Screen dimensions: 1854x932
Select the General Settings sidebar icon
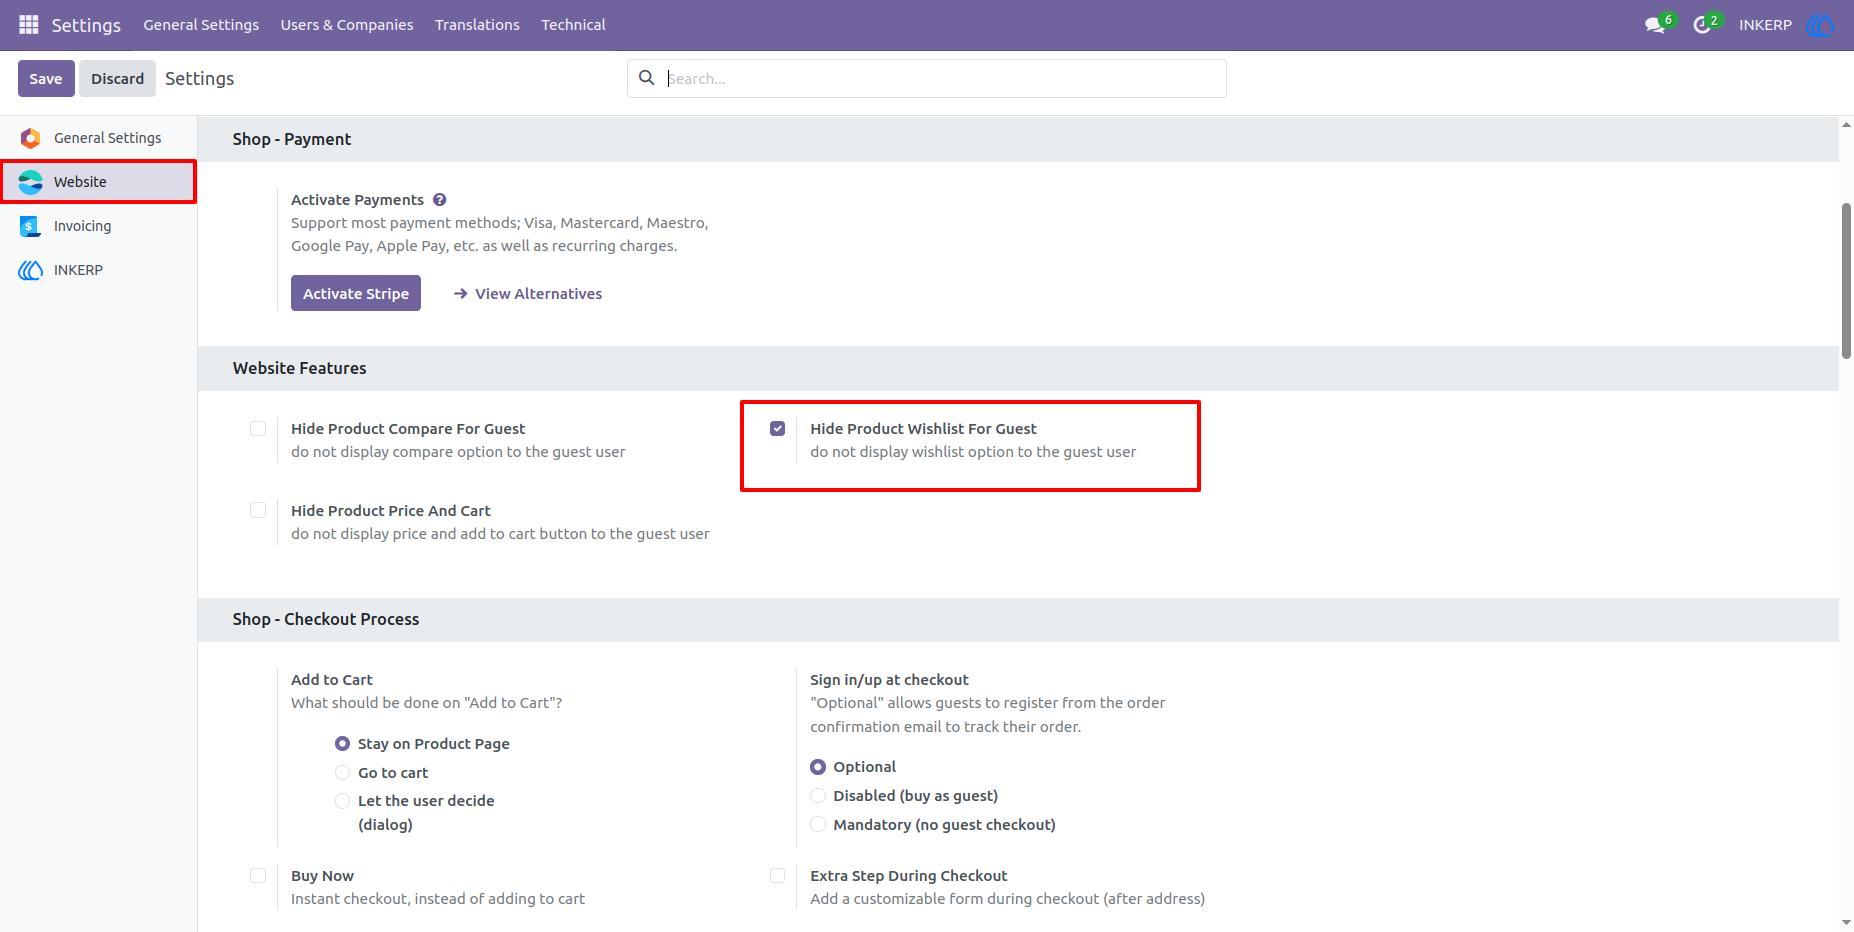click(30, 138)
